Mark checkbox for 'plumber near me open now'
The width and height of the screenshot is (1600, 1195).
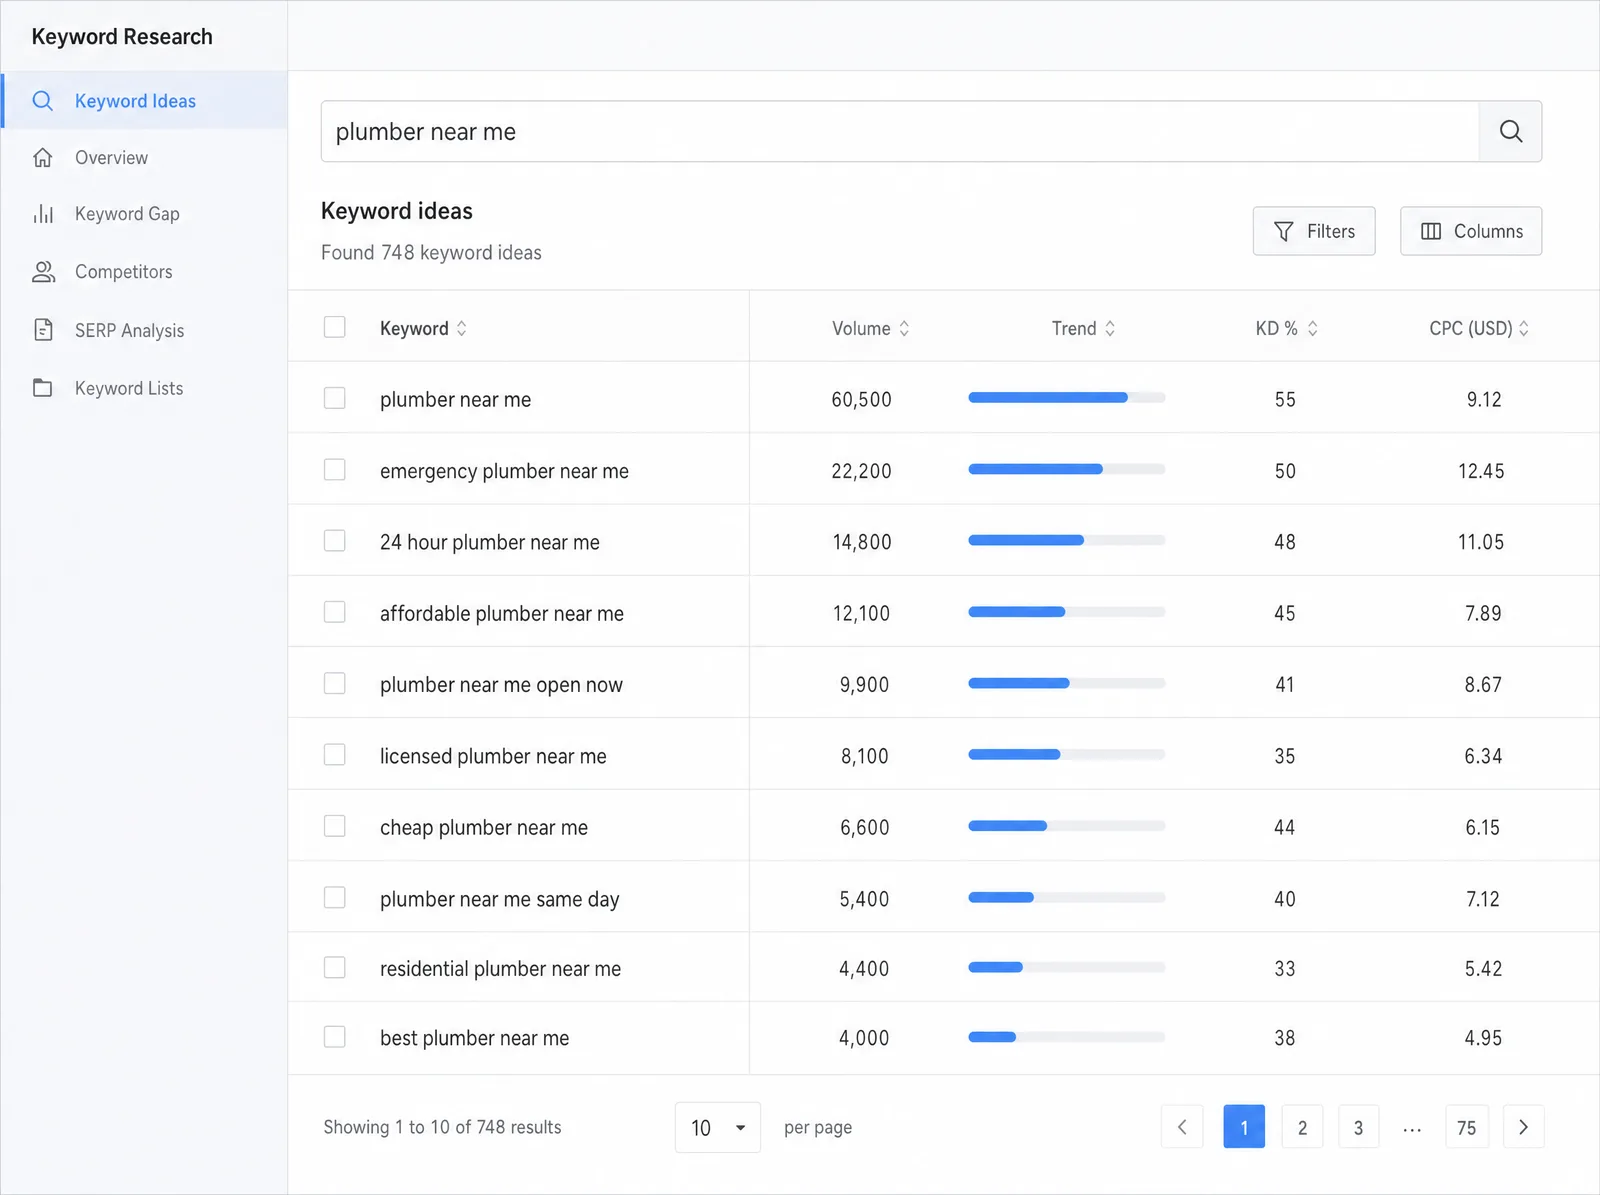pos(335,683)
